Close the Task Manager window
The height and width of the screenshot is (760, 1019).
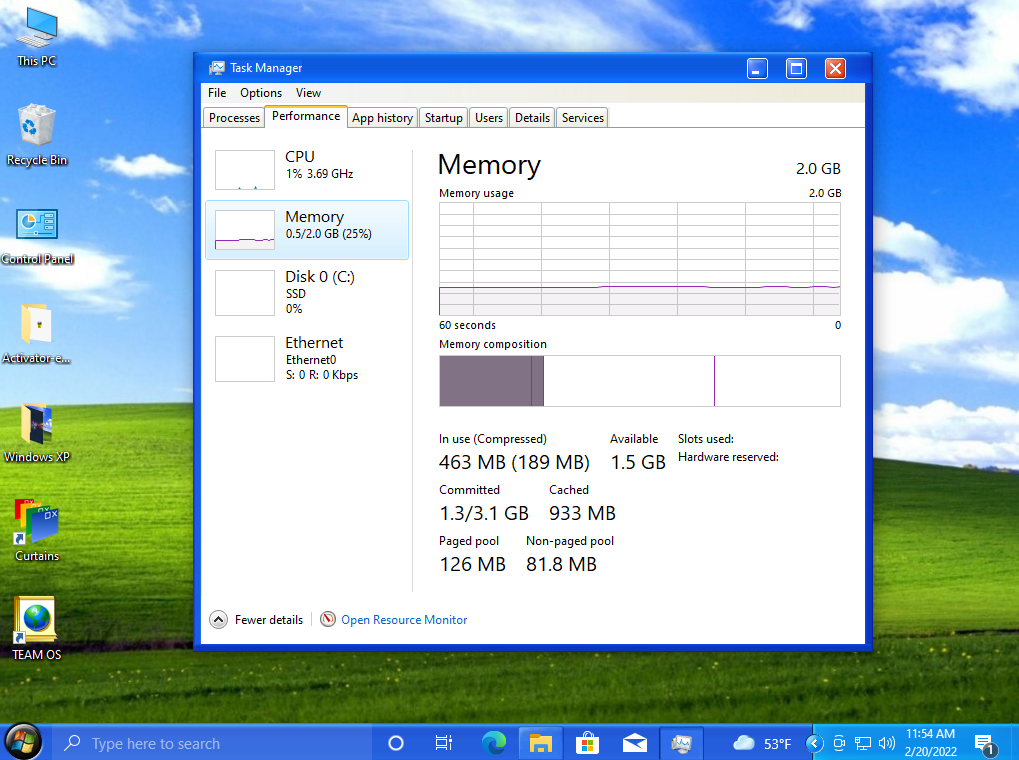[835, 68]
